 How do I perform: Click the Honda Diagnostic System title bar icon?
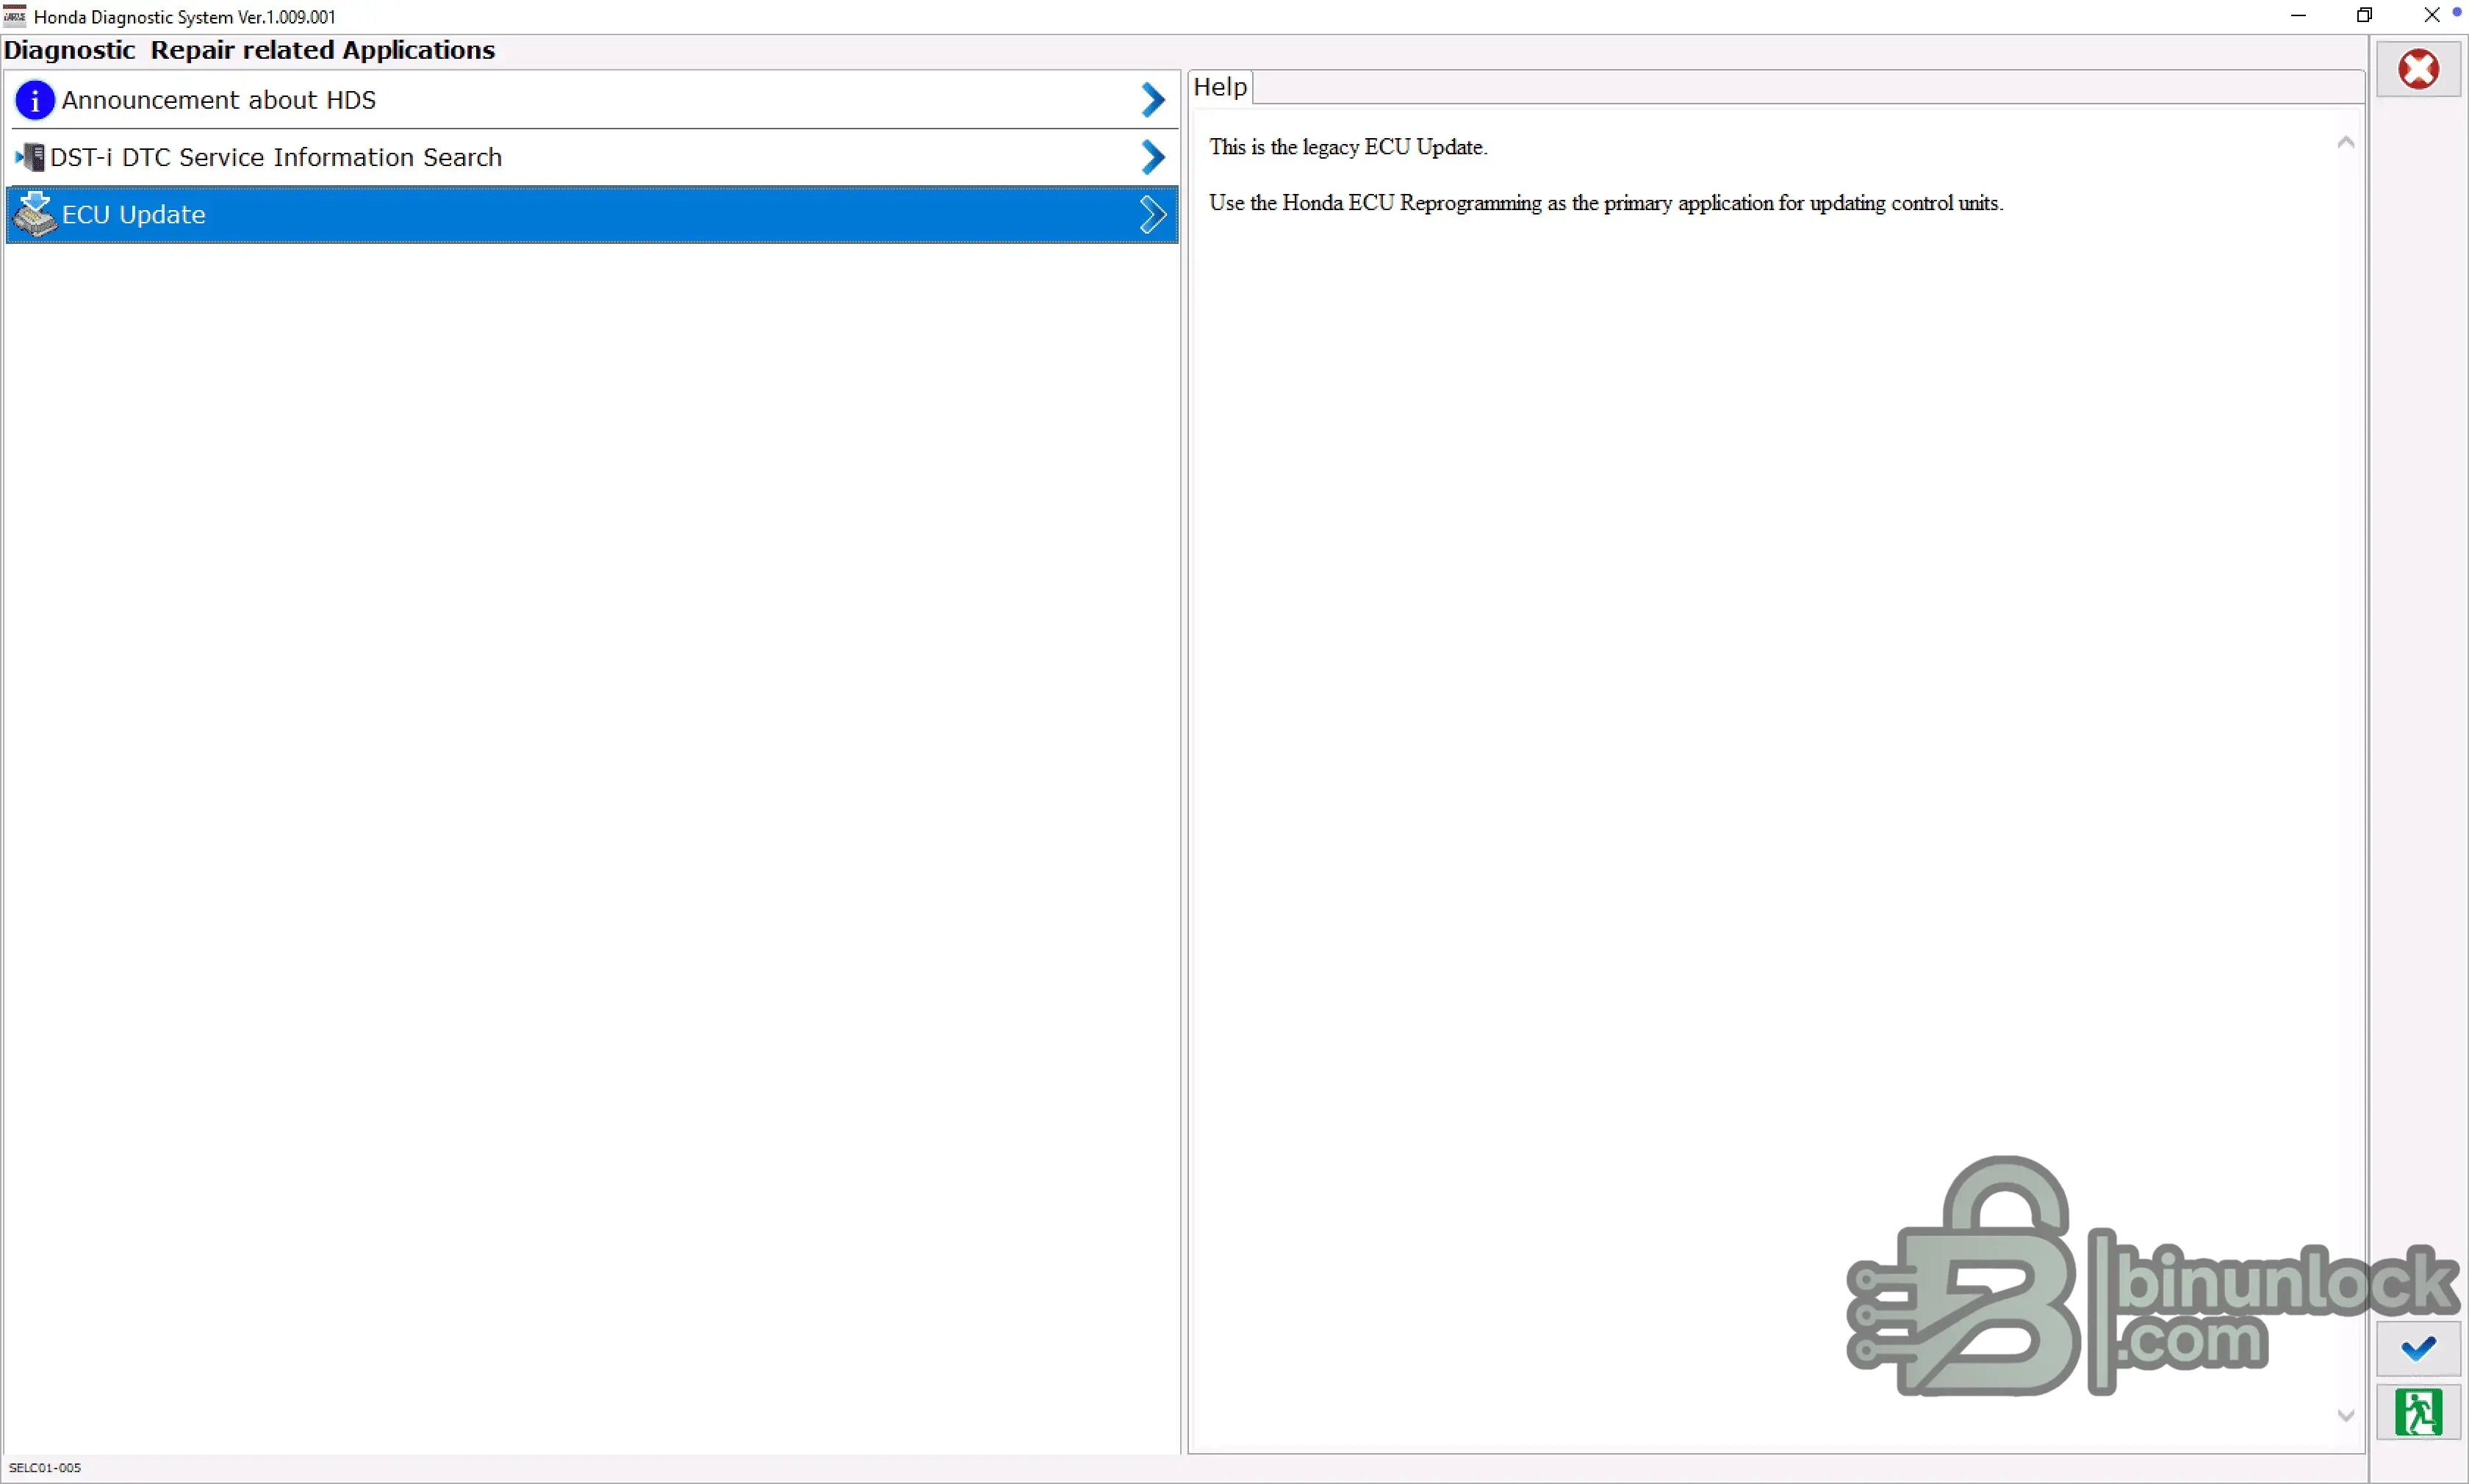click(x=15, y=16)
